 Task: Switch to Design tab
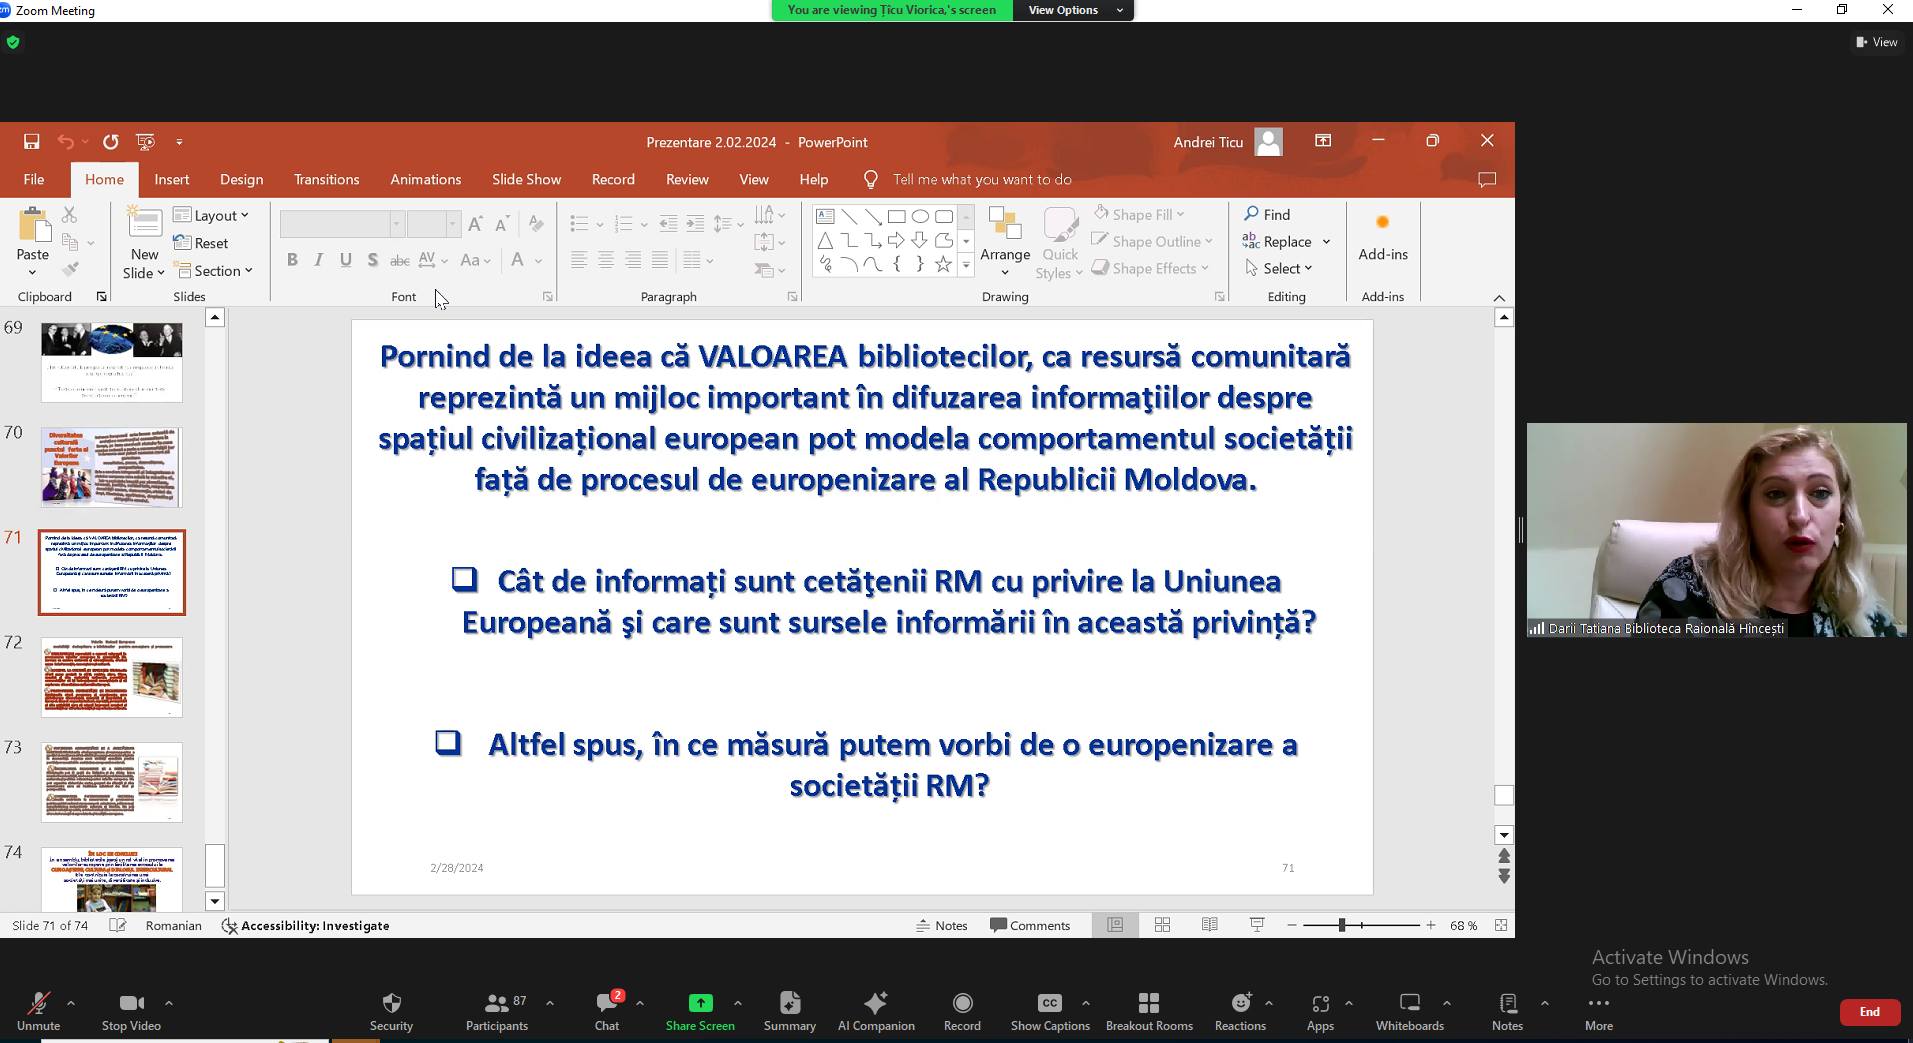(241, 179)
